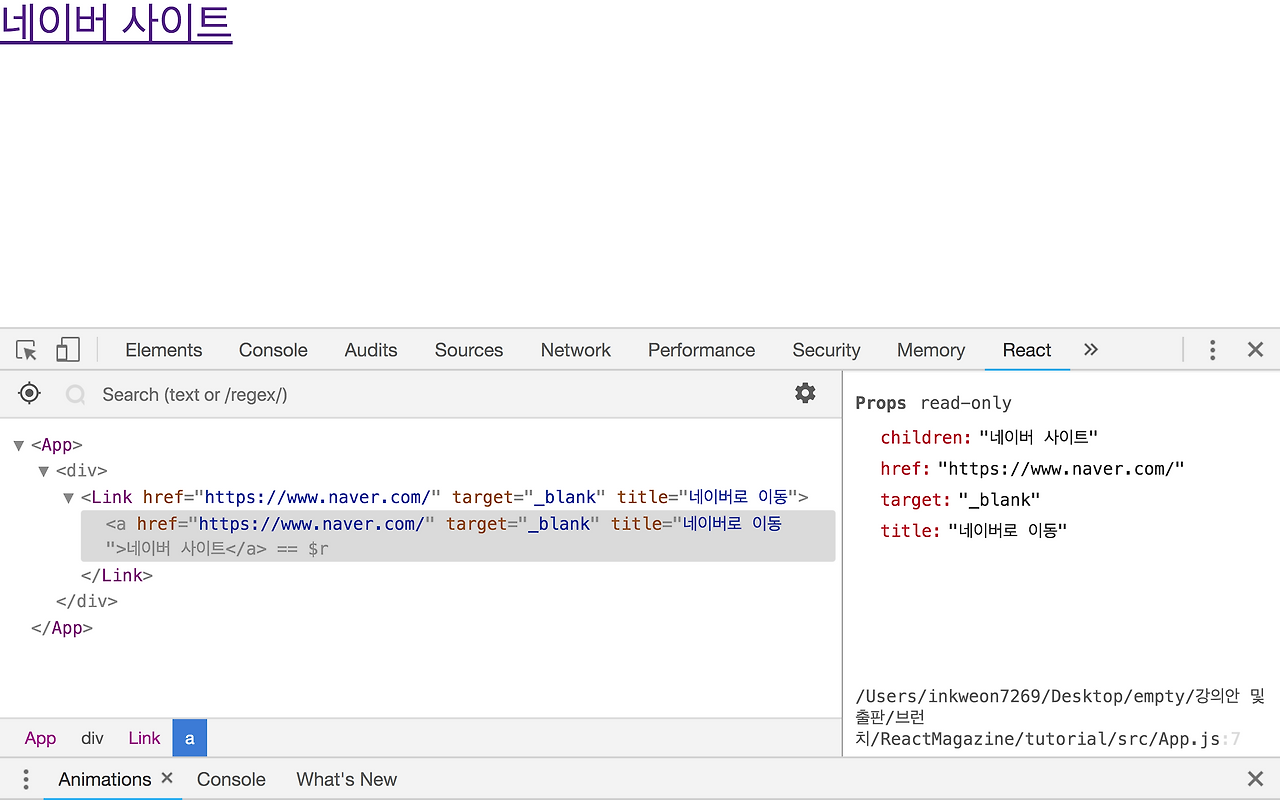Click Link in the breadcrumb bar
Screen dimensions: 1280x800
coord(144,738)
